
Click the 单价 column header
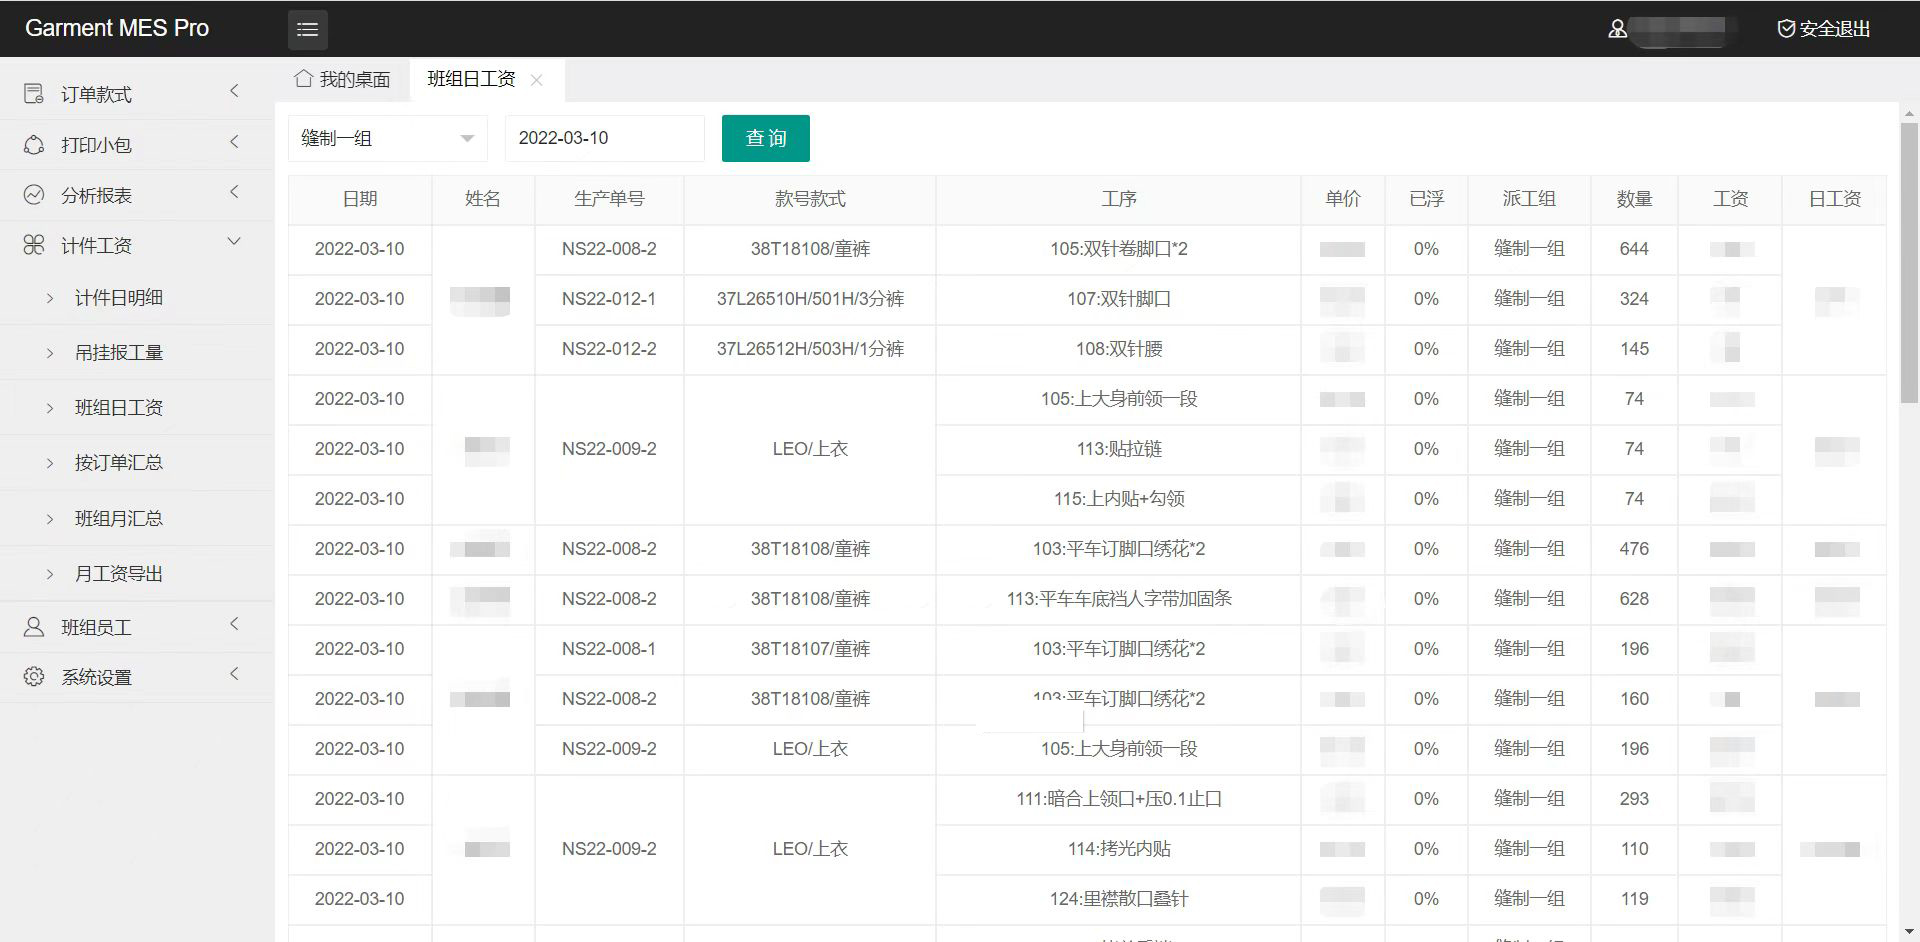click(x=1343, y=199)
